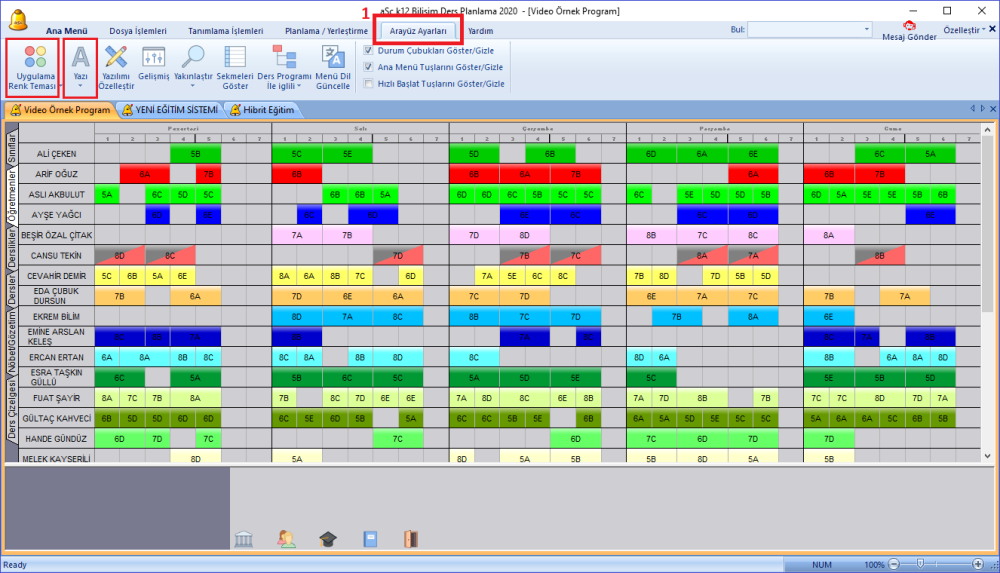Toggle Ana Menü Tuşlarını Göster/Gizle checkbox

coord(368,67)
